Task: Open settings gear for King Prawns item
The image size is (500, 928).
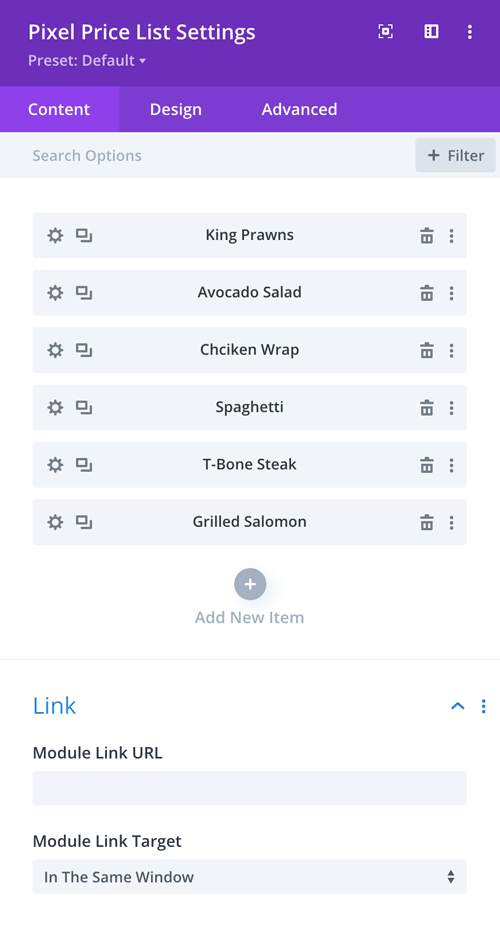Action: [55, 236]
